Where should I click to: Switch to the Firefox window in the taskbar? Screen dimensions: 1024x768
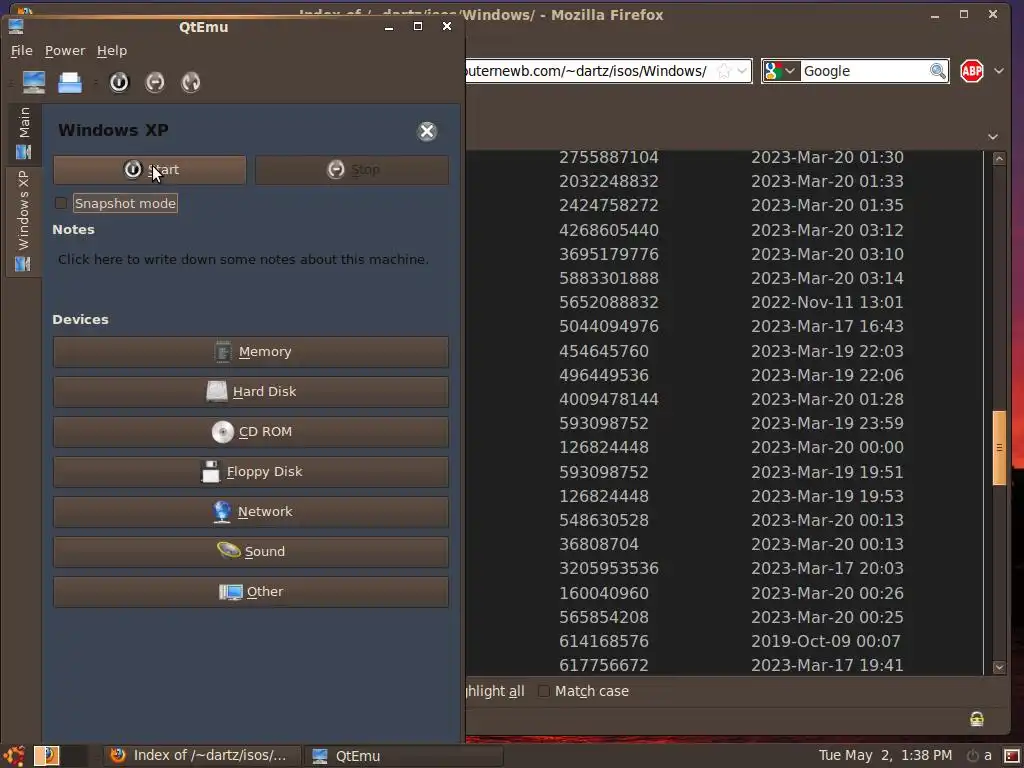point(202,756)
